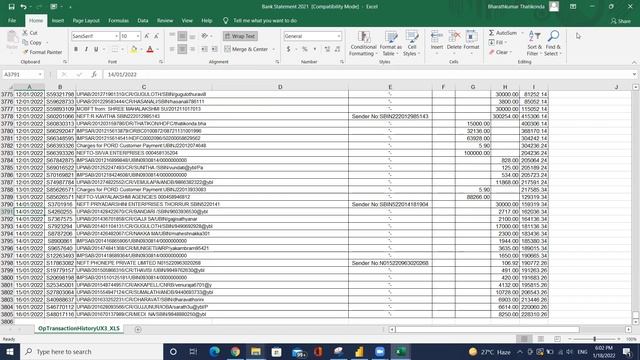
Task: Click the Share button
Action: (x=620, y=21)
